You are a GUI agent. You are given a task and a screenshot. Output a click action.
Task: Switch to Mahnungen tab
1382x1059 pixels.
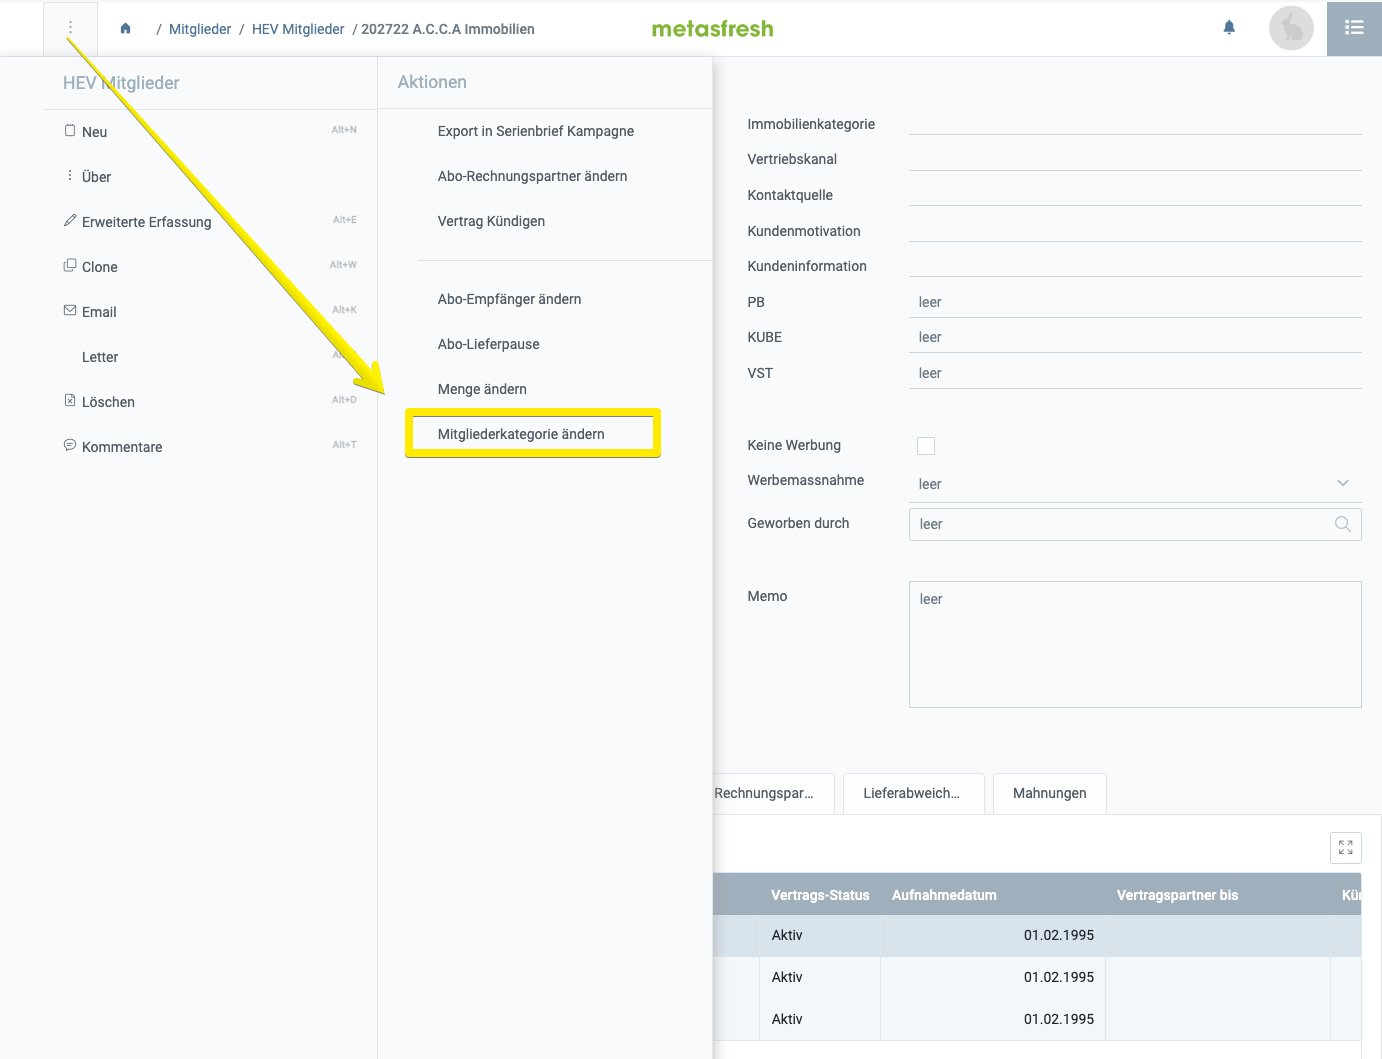click(x=1049, y=793)
